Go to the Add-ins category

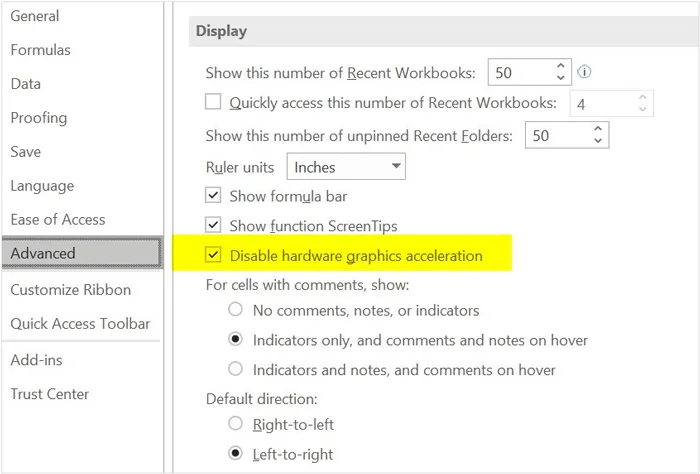37,360
